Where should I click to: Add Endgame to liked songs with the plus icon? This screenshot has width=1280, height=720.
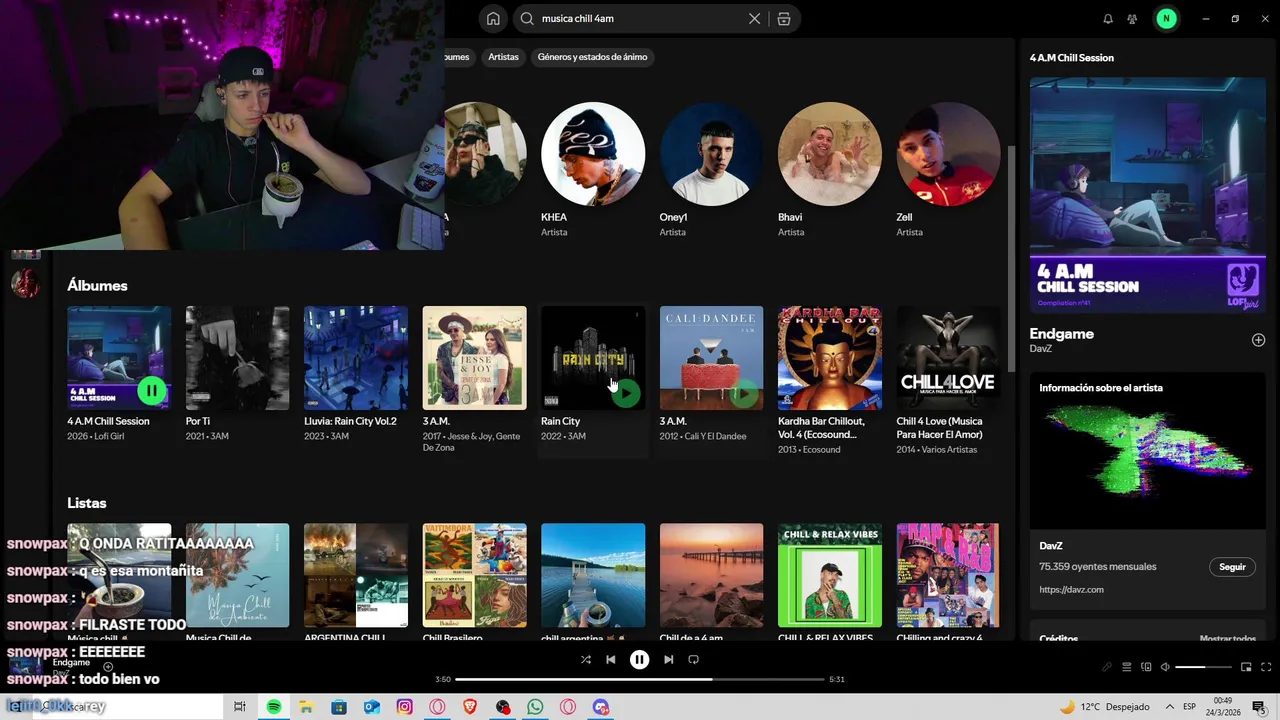[1258, 340]
